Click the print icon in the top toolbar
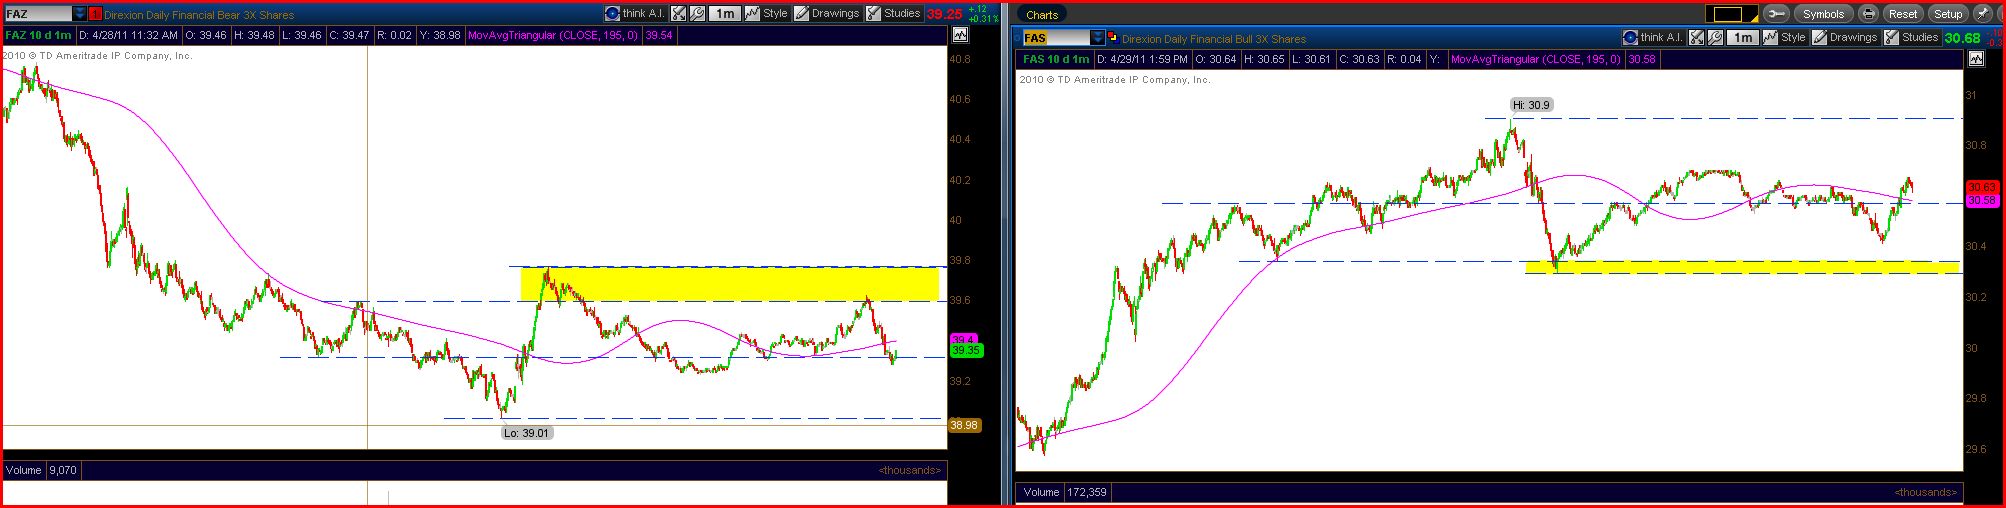This screenshot has width=2006, height=508. tap(1868, 14)
